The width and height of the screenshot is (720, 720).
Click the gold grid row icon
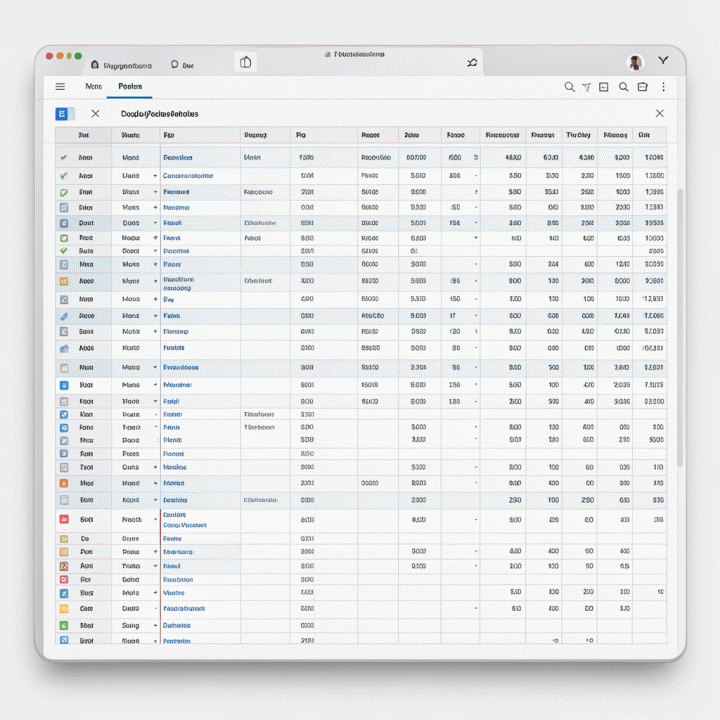pos(64,281)
